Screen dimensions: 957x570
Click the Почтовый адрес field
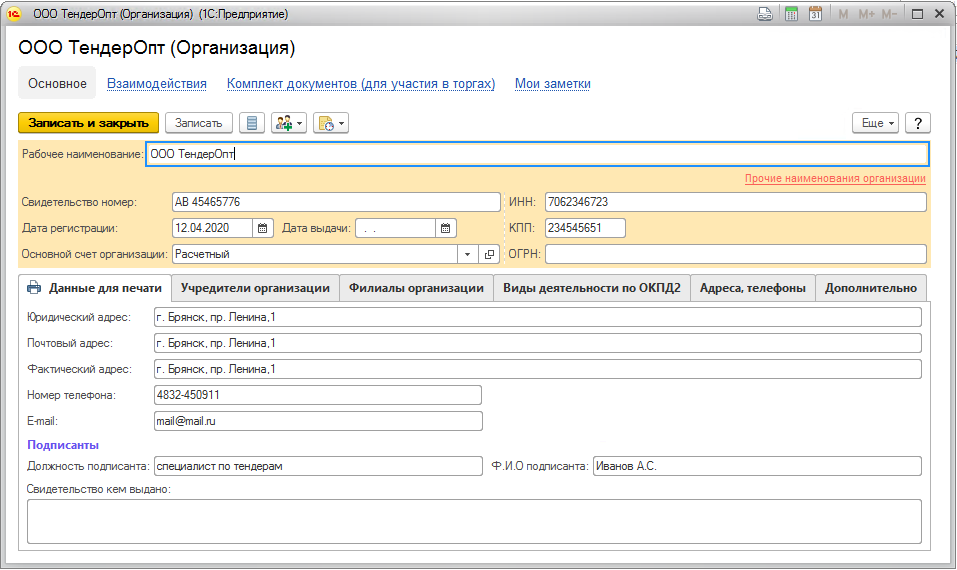(x=538, y=343)
